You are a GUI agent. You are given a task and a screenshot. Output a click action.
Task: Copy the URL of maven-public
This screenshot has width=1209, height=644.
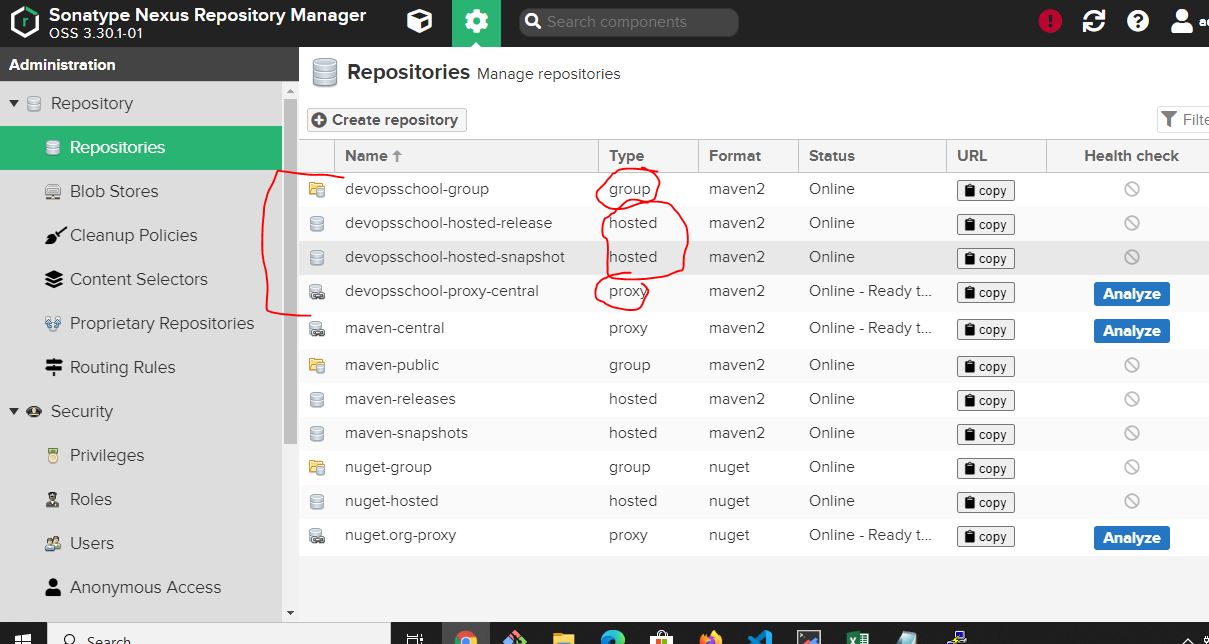click(x=986, y=367)
